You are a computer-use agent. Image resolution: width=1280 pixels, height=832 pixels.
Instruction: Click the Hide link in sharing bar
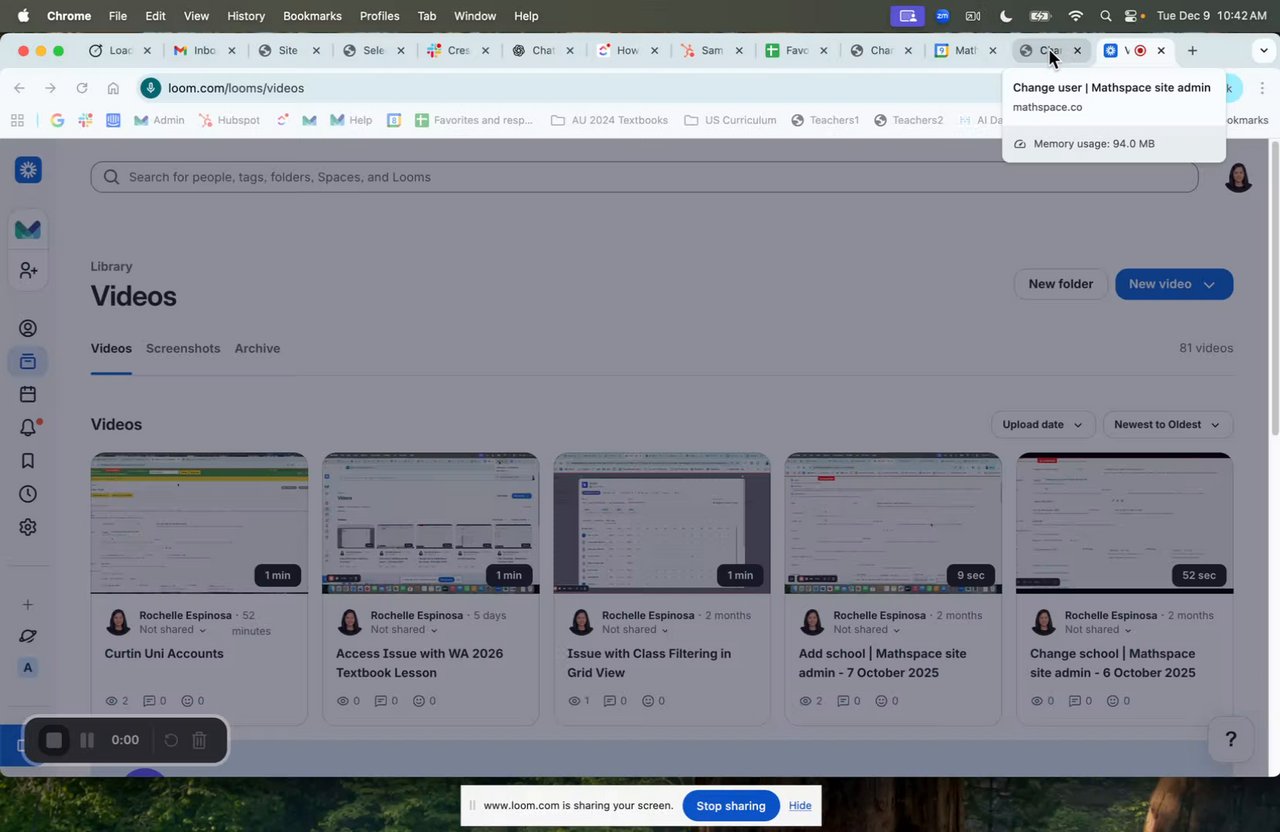pos(800,806)
